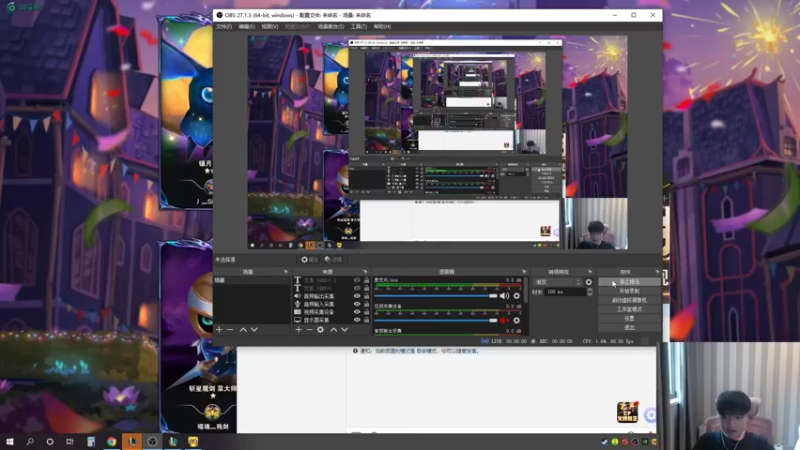The image size is (800, 450).
Task: Click the Filters button above Sources
Action: click(333, 260)
